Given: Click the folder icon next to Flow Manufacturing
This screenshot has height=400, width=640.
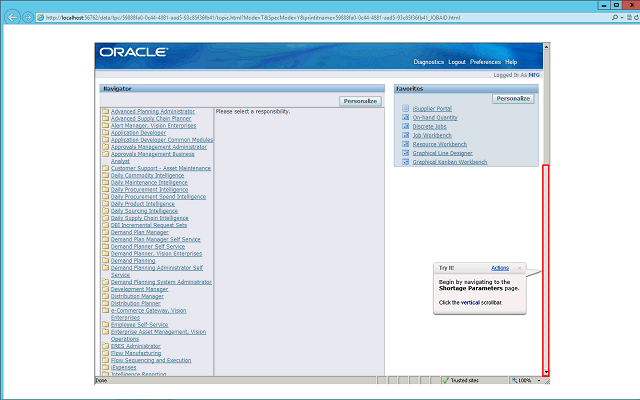Looking at the screenshot, I should pos(105,353).
